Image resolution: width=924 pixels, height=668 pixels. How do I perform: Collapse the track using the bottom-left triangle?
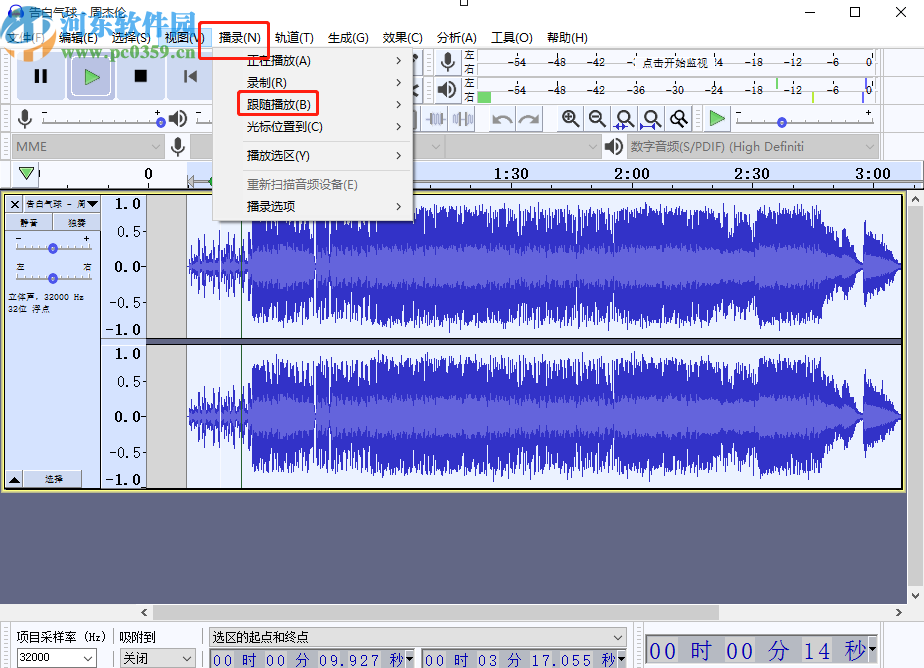(14, 478)
